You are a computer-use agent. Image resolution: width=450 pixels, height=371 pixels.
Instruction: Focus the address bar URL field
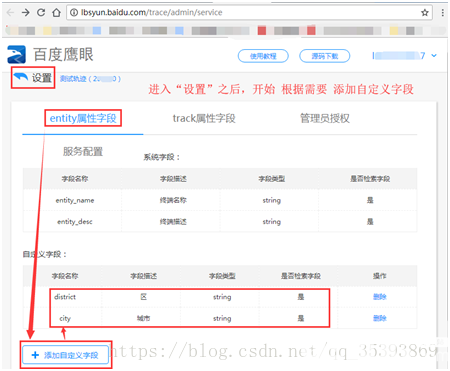[x=250, y=13]
